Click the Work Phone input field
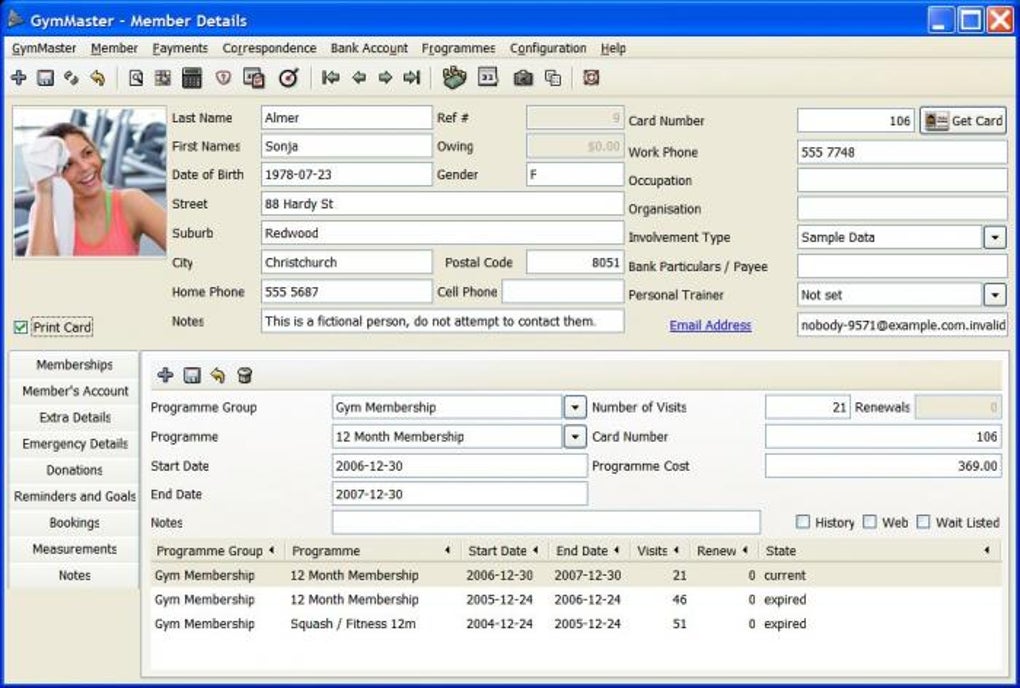Screen dimensions: 1020x688 point(901,152)
